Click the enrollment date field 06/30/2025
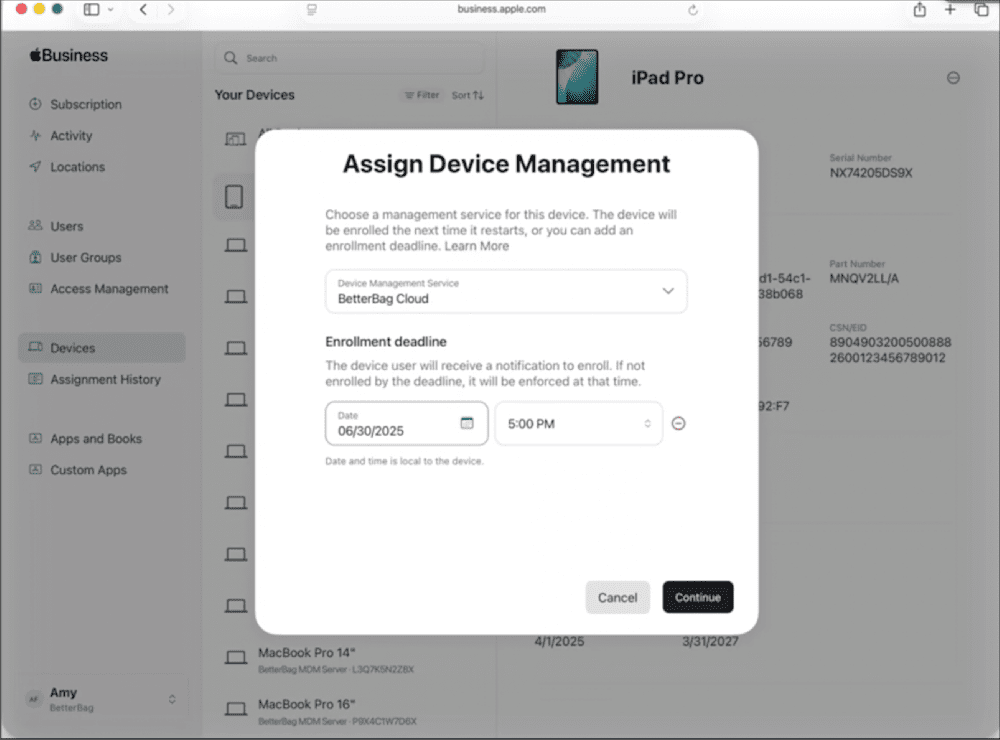1000x740 pixels. [406, 424]
